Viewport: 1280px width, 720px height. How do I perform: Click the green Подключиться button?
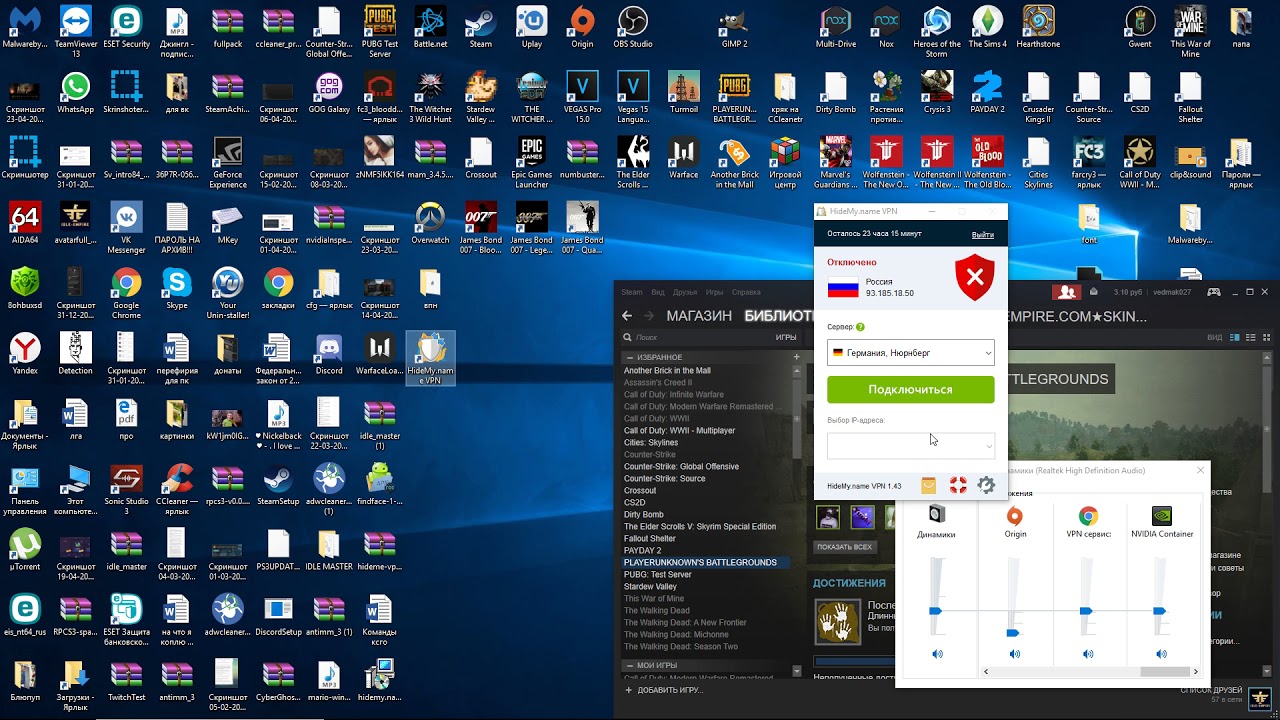pyautogui.click(x=911, y=389)
